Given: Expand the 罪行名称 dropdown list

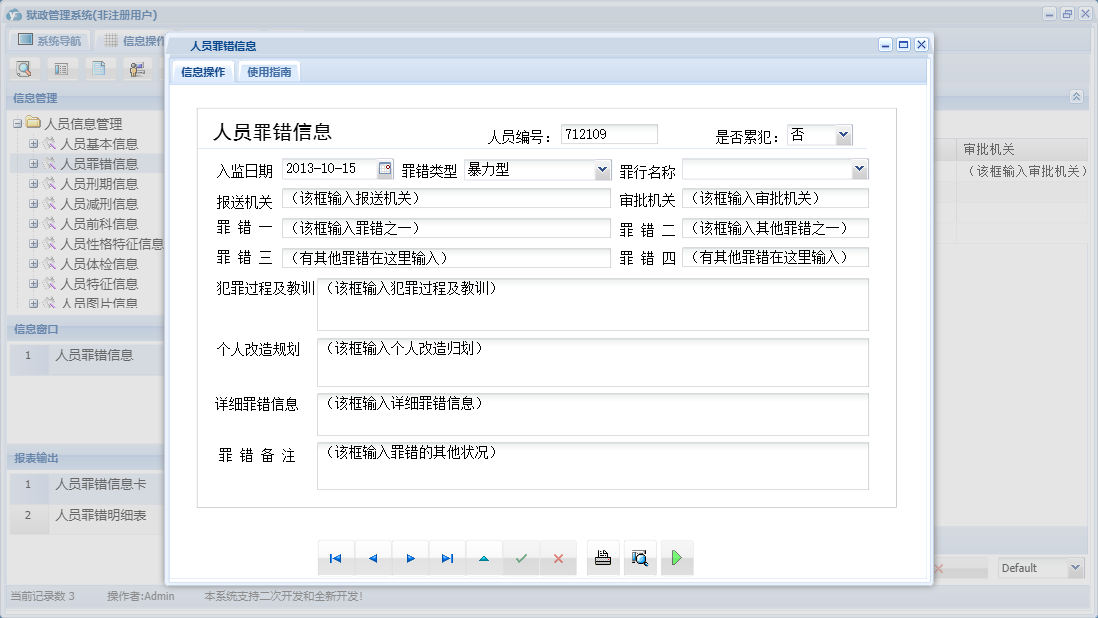Looking at the screenshot, I should [x=861, y=169].
